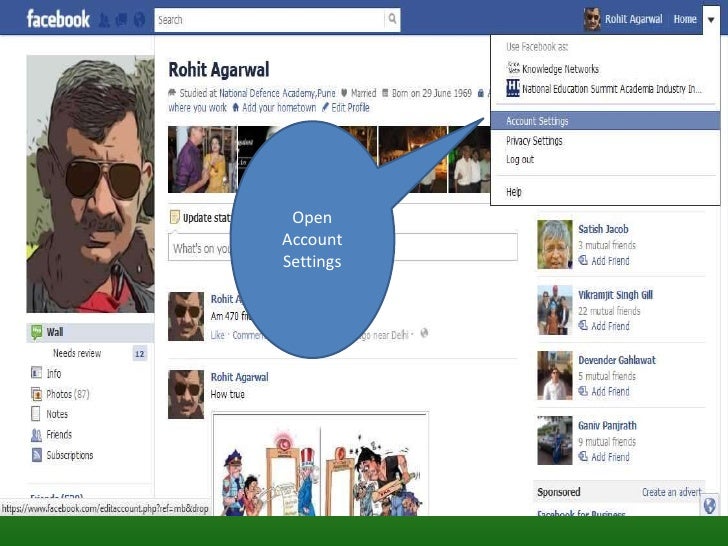The height and width of the screenshot is (546, 728).
Task: Switch to National Education Summit page identity
Action: [611, 89]
